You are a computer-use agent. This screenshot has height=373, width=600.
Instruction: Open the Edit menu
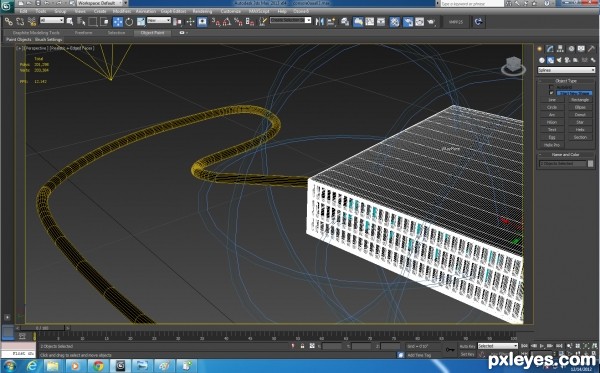pyautogui.click(x=24, y=11)
